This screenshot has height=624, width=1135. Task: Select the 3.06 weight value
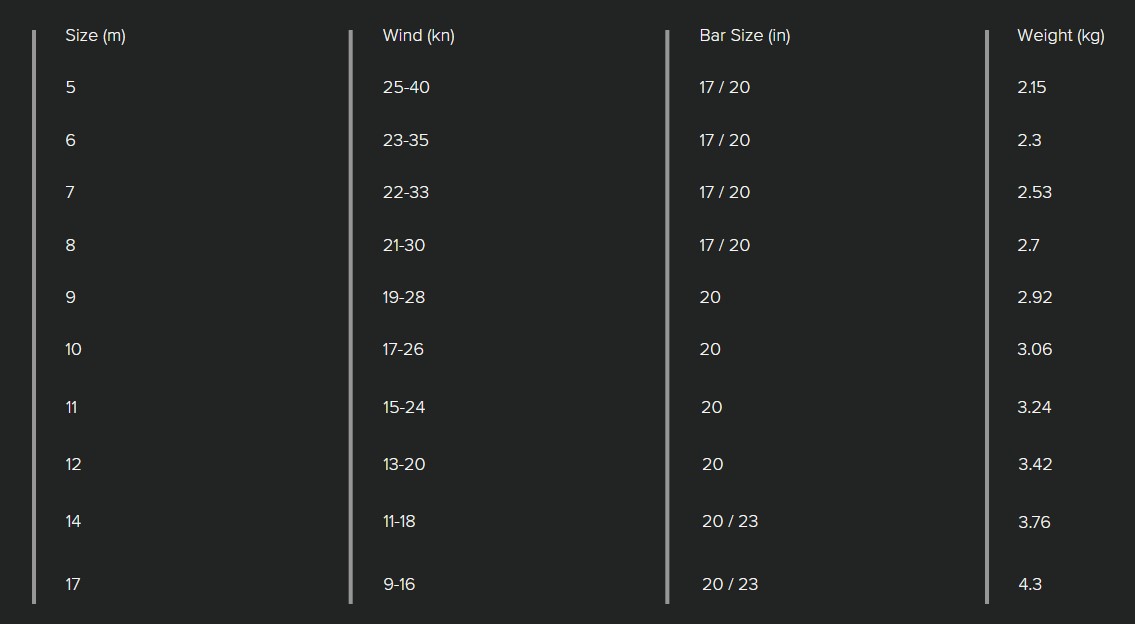coord(1034,350)
